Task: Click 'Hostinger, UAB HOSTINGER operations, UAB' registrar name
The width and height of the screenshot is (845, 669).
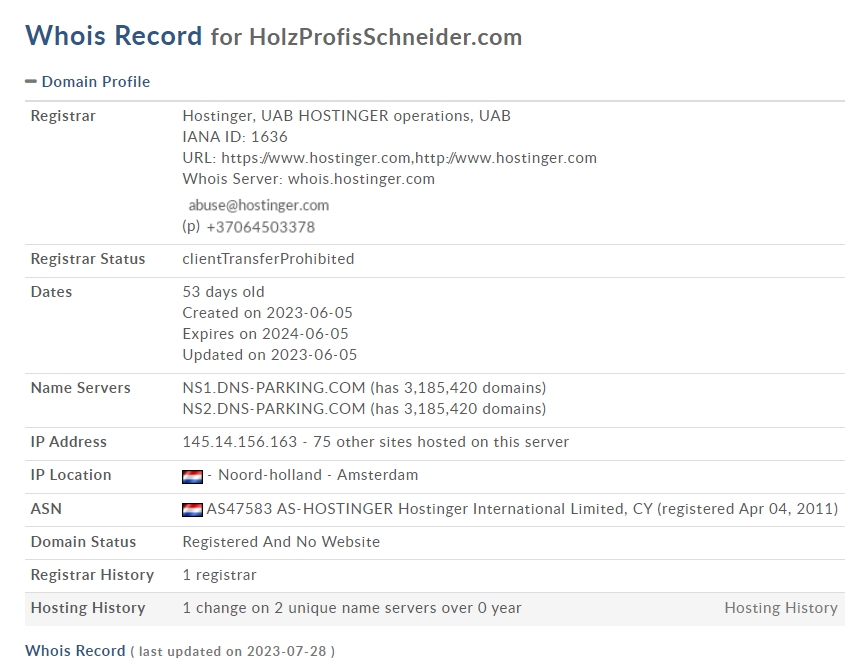Action: [347, 116]
